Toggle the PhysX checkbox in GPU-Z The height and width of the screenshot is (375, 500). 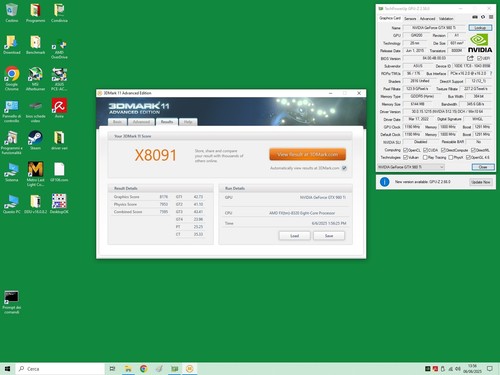(451, 157)
